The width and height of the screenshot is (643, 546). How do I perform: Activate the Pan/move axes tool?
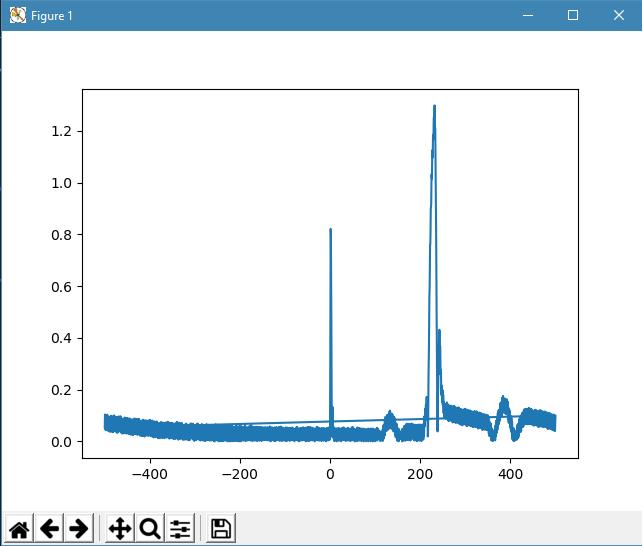coord(120,528)
